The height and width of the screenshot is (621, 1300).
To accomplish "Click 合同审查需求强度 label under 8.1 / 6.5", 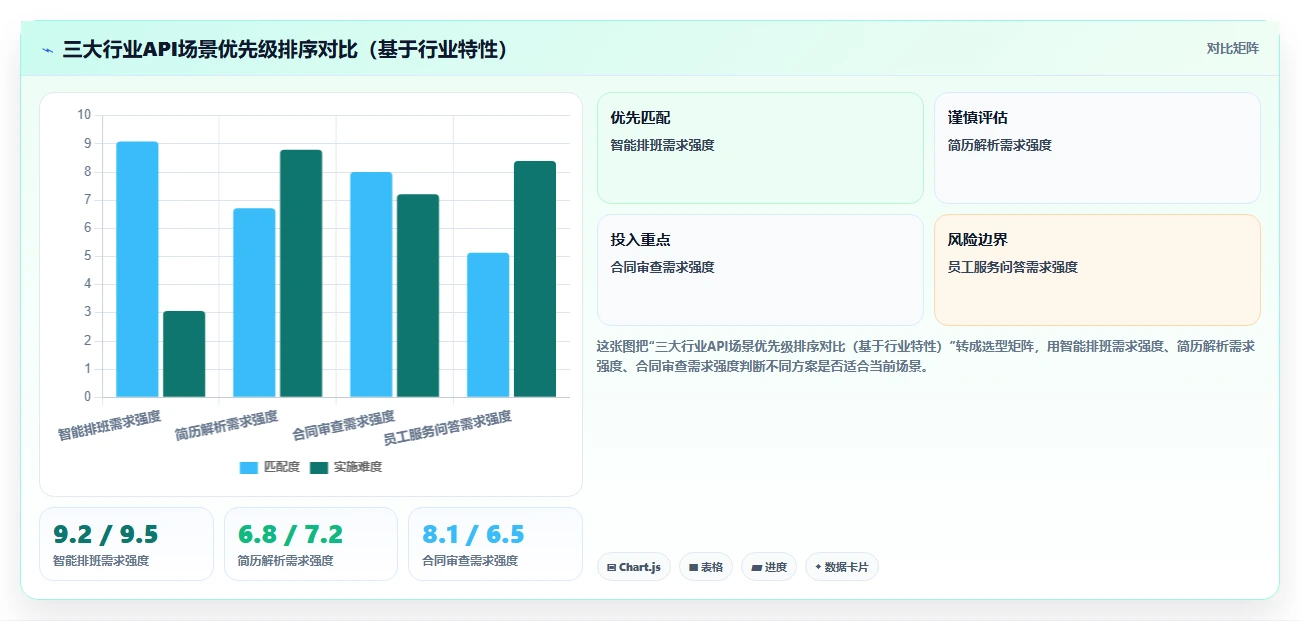I will pos(470,561).
